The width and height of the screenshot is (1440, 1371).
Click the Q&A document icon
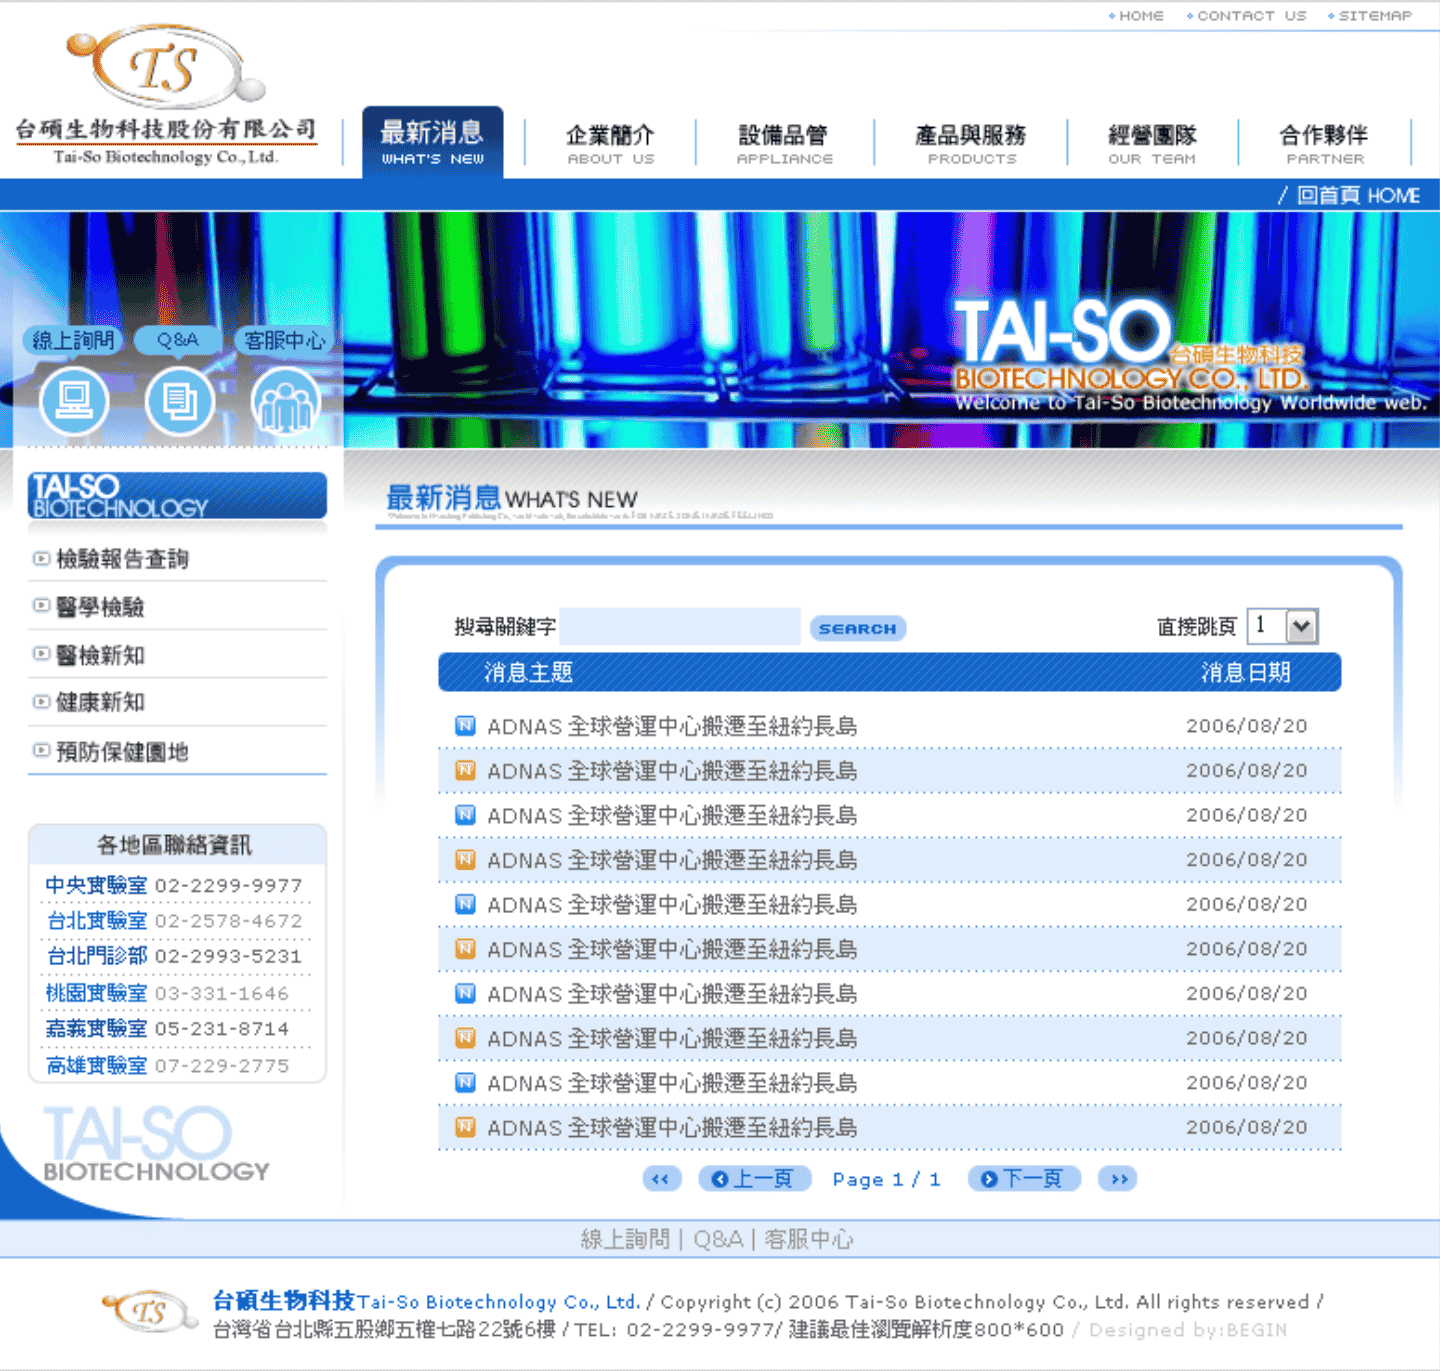click(x=180, y=402)
